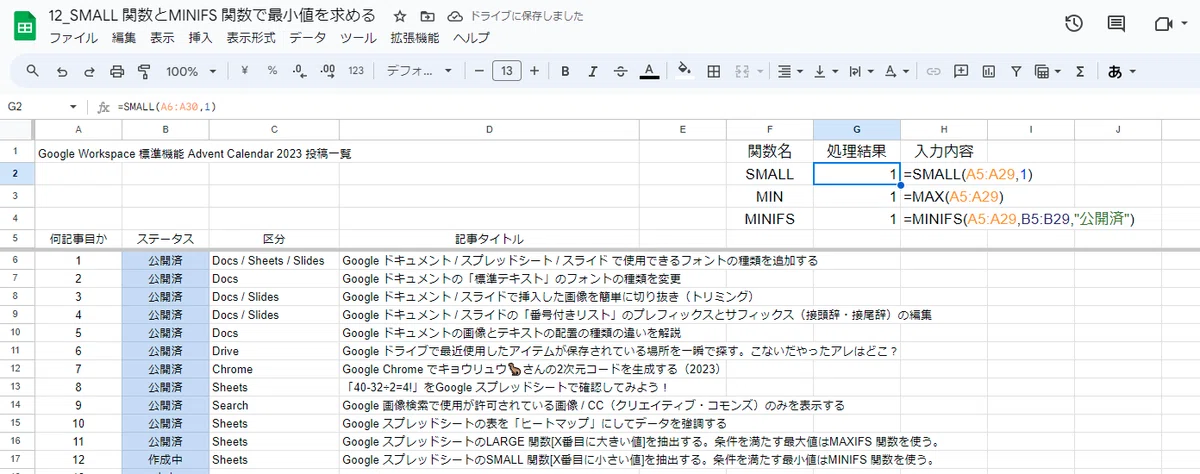Viewport: 1200px width, 474px height.
Task: Format as percent
Action: click(x=272, y=71)
